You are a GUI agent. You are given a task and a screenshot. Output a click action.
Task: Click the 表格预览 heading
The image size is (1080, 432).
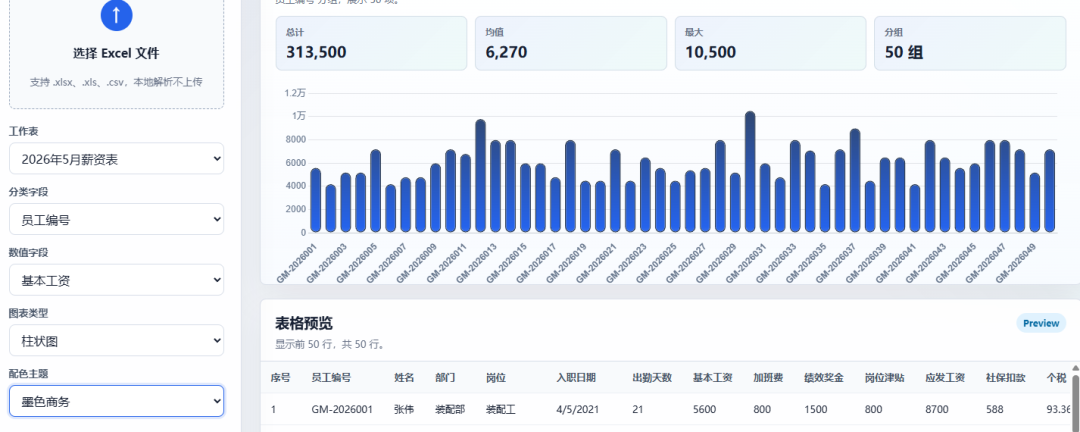tap(304, 324)
